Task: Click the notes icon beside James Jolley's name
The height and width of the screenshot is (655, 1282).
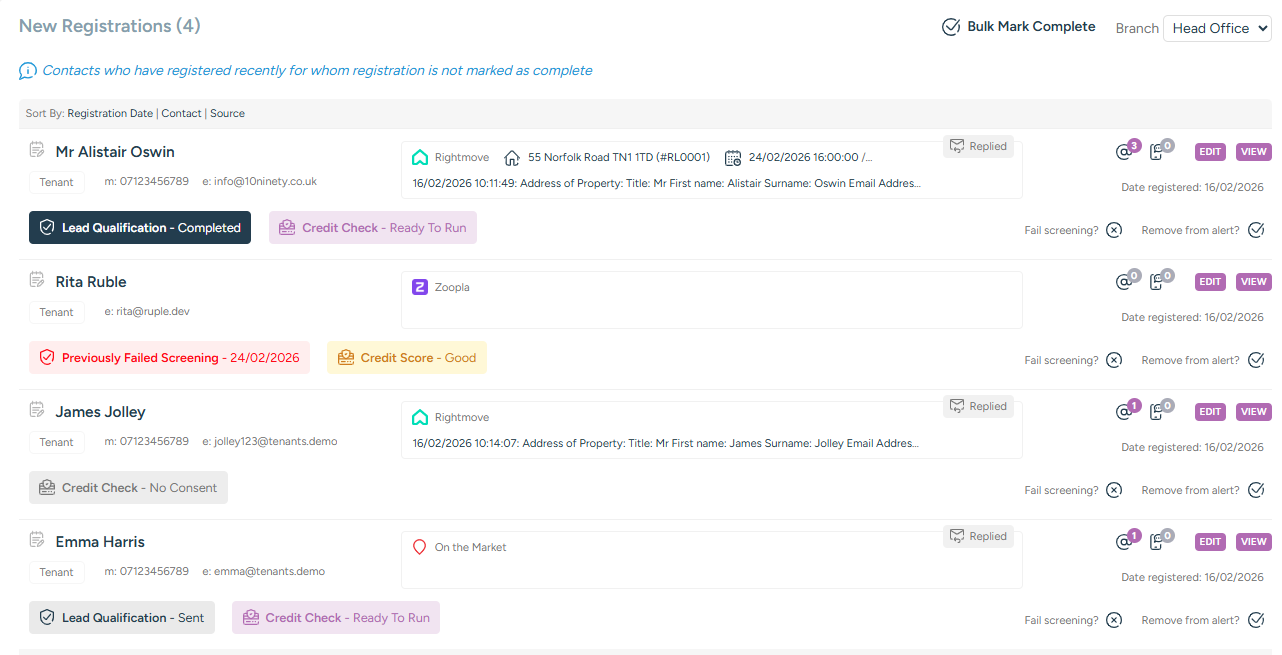Action: click(x=37, y=410)
